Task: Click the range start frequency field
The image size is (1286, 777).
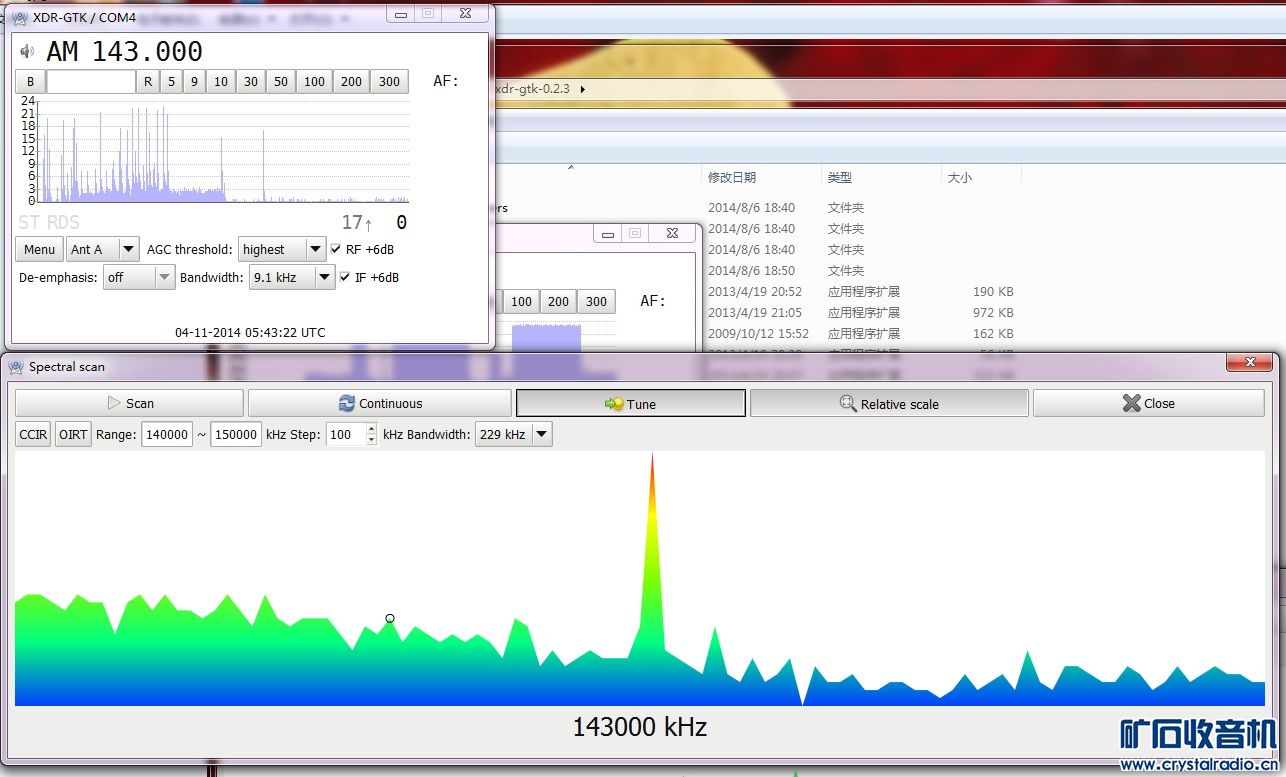Action: point(167,434)
